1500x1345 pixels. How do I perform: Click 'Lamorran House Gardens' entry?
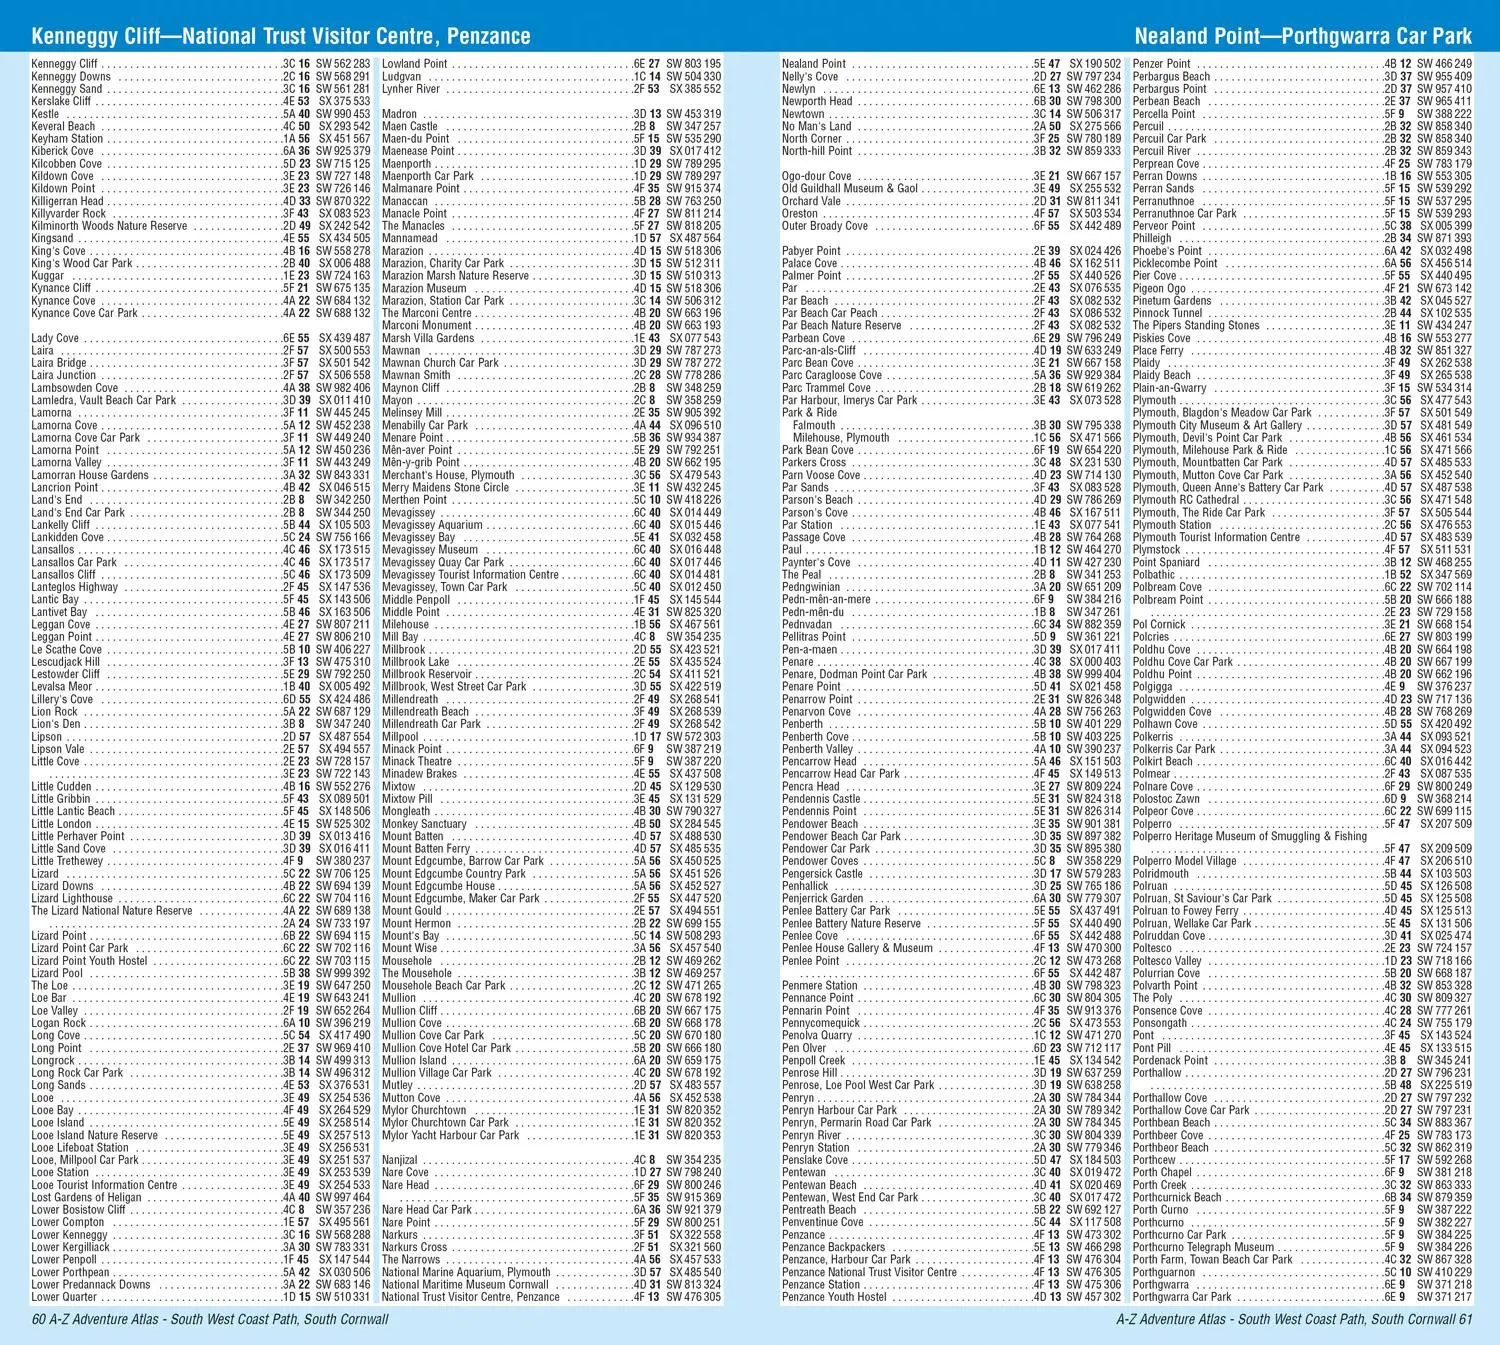coord(200,475)
